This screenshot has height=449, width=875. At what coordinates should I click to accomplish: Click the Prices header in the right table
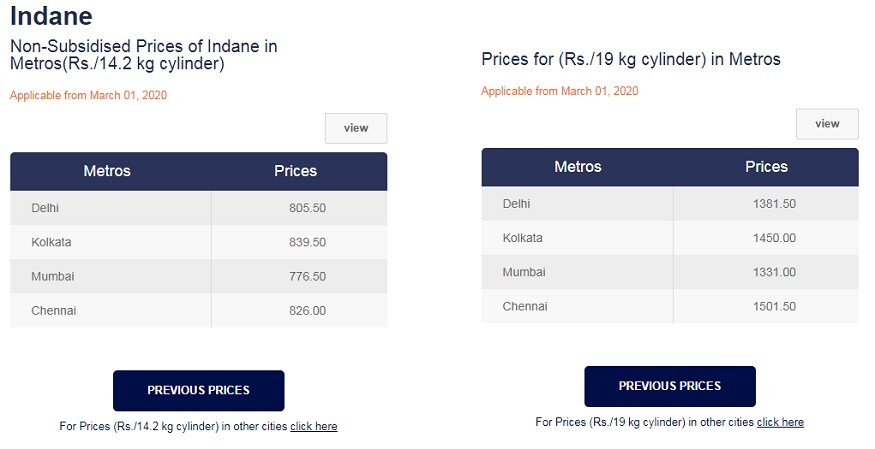click(x=767, y=167)
